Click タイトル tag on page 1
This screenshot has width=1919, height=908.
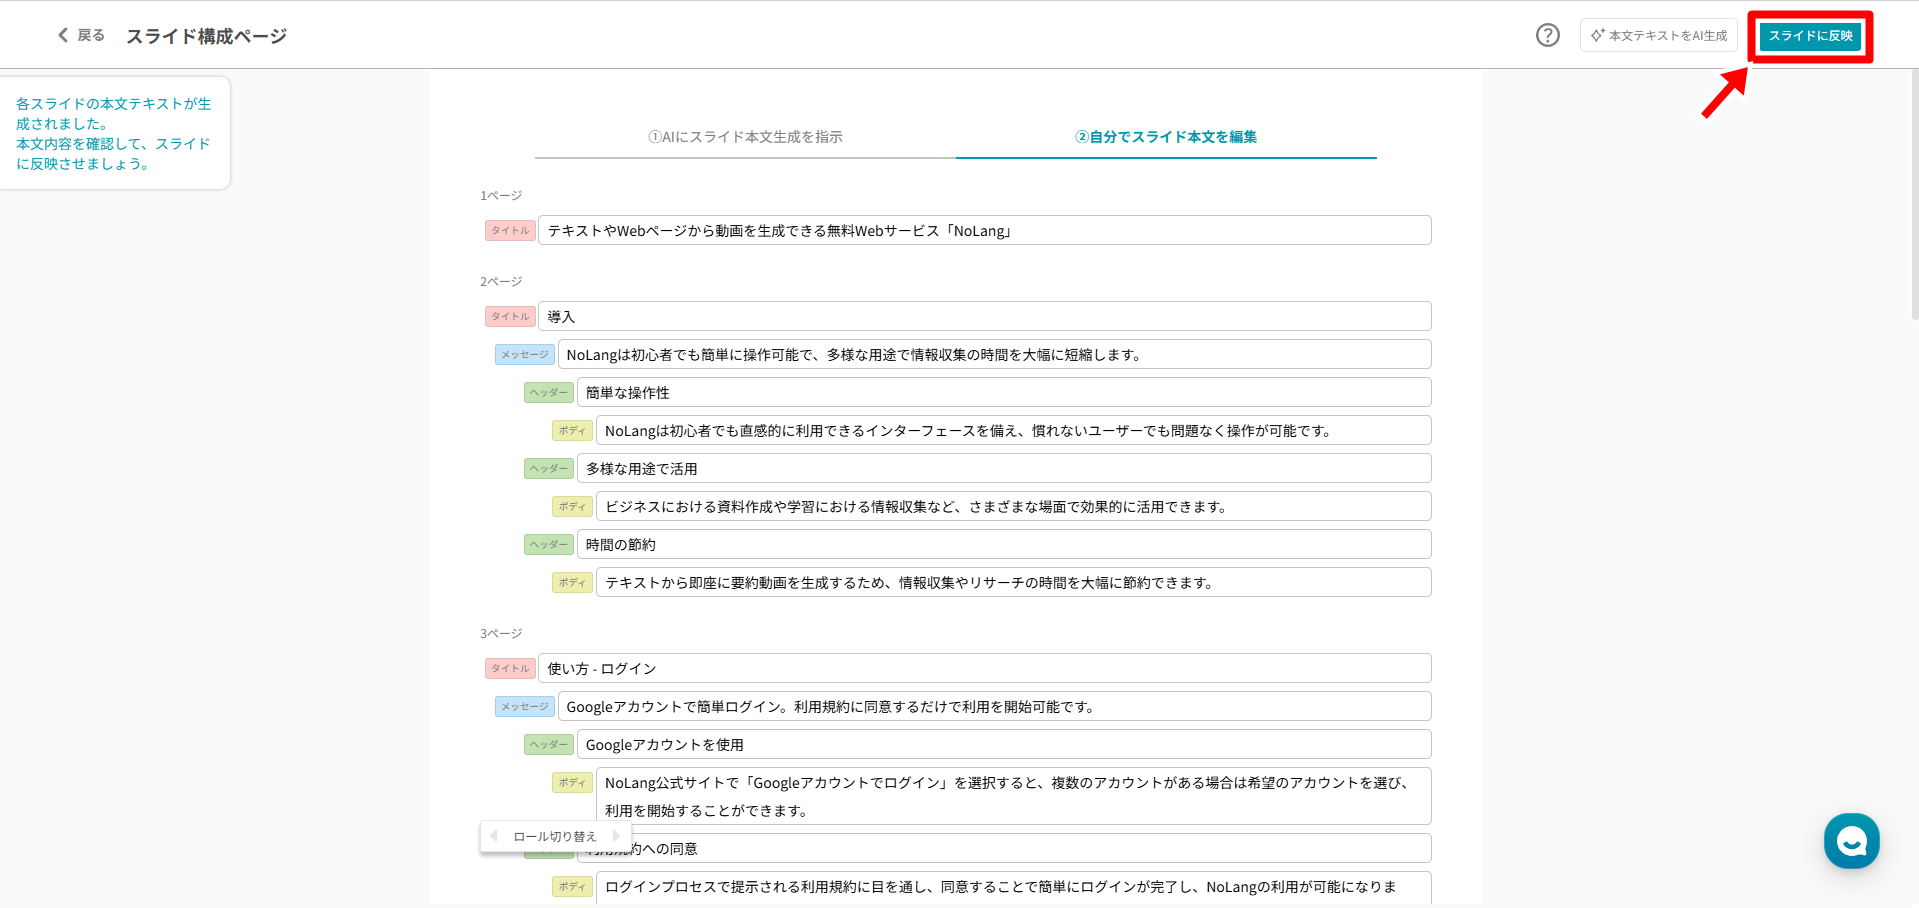510,230
